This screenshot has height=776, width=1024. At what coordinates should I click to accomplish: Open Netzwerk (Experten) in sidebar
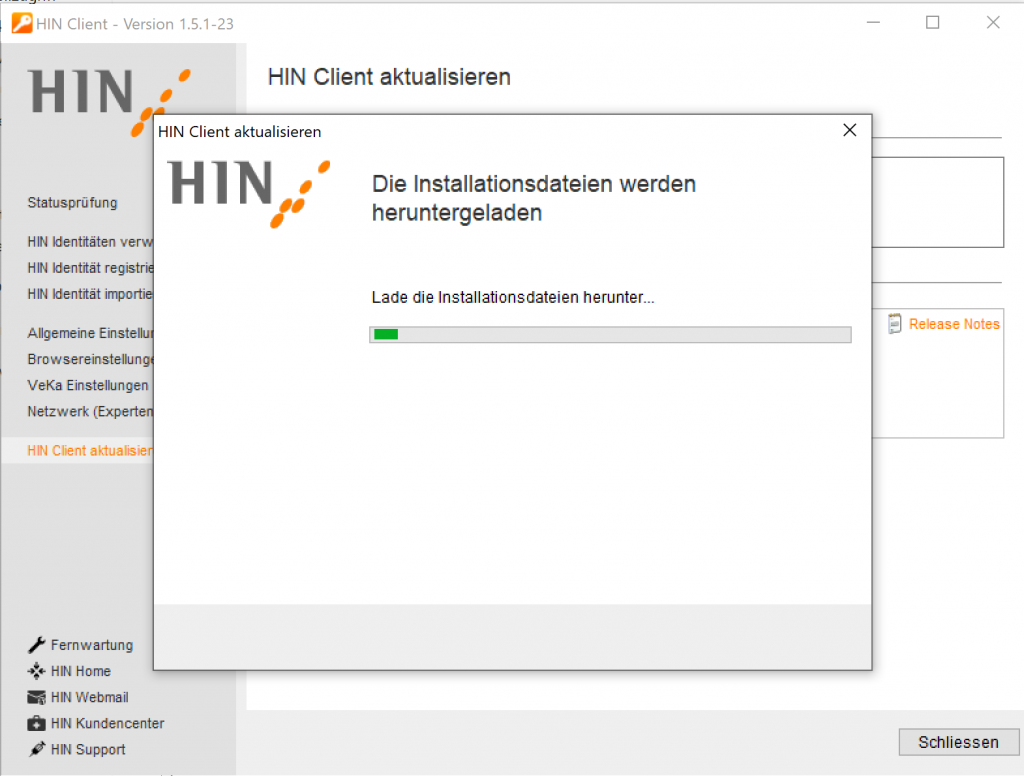[x=90, y=412]
